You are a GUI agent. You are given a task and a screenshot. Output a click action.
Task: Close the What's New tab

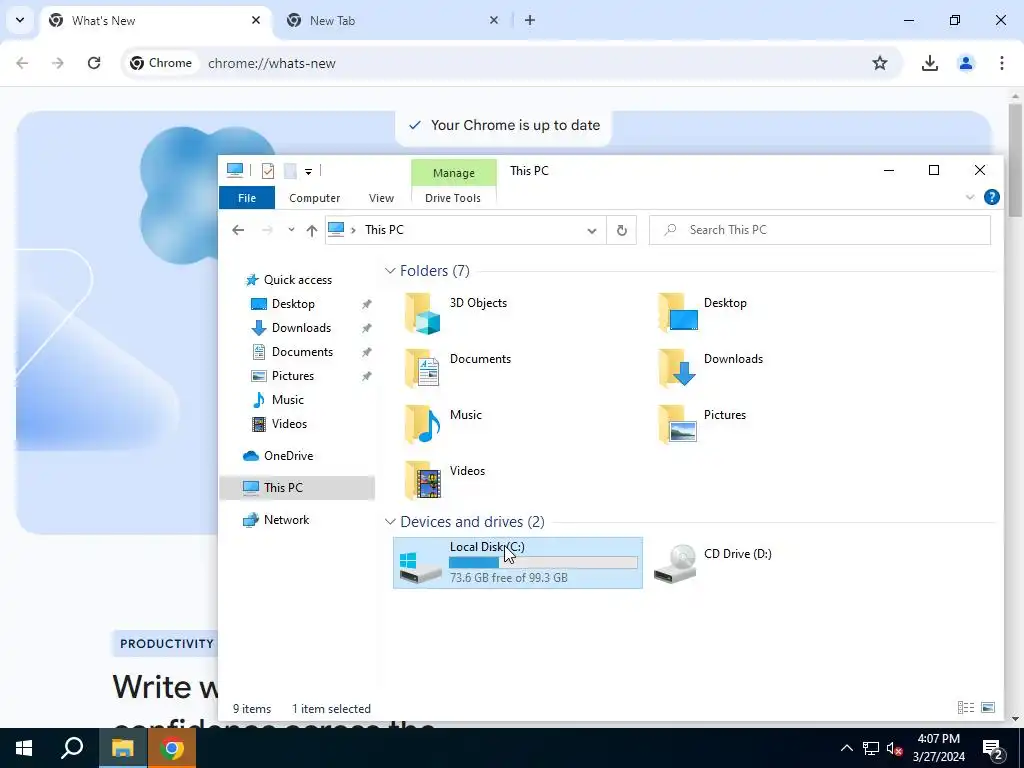coord(256,20)
